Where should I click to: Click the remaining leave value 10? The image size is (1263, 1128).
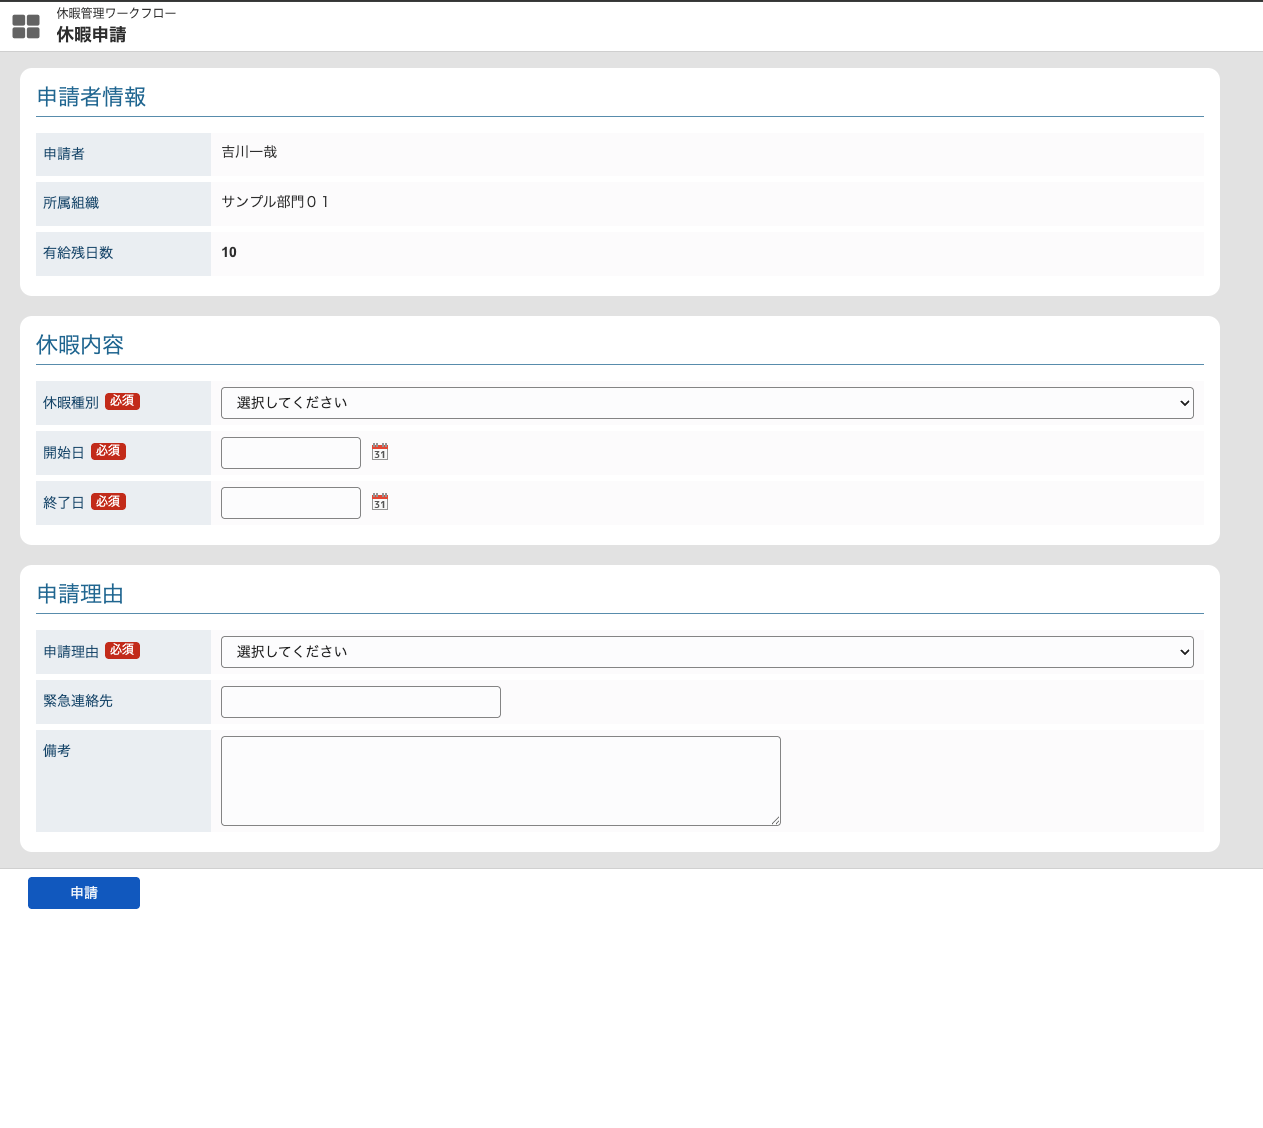(229, 252)
